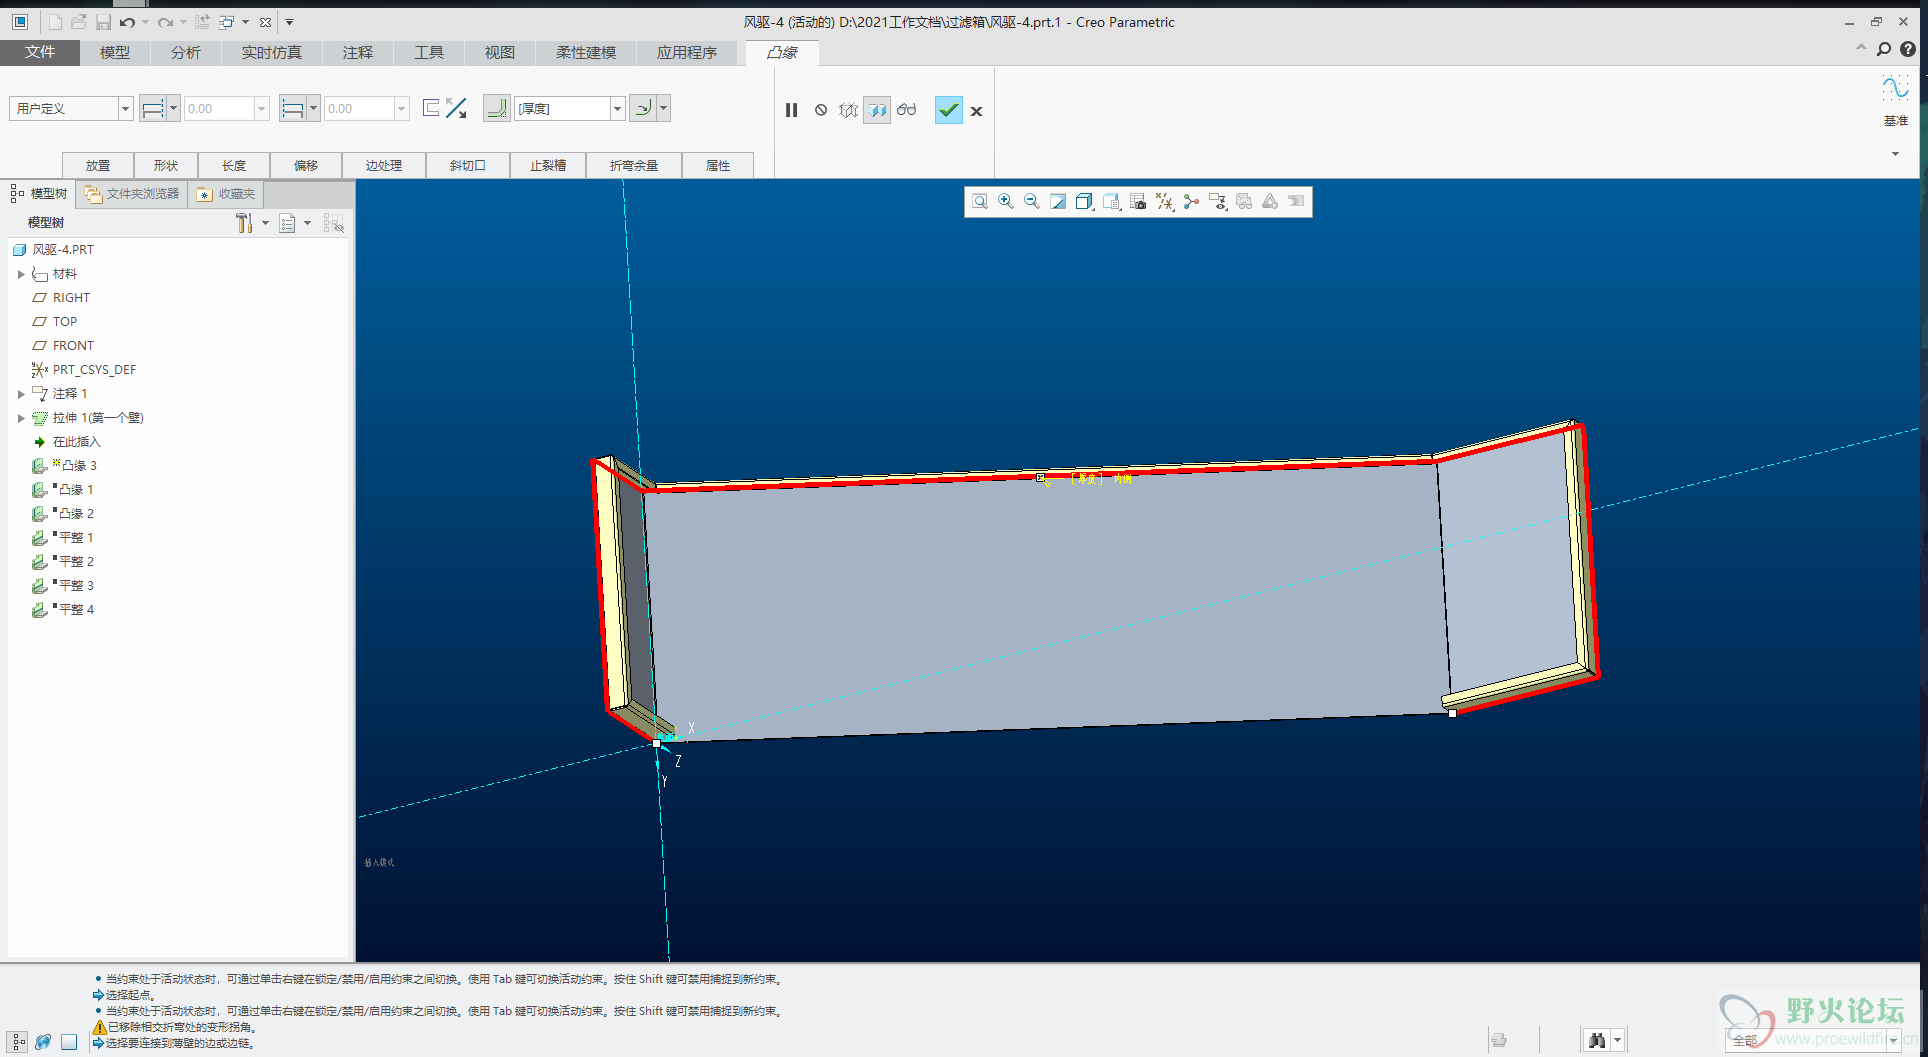Image resolution: width=1928 pixels, height=1057 pixels.
Task: Open the radius dimension side dropdown arrow
Action: (x=663, y=108)
